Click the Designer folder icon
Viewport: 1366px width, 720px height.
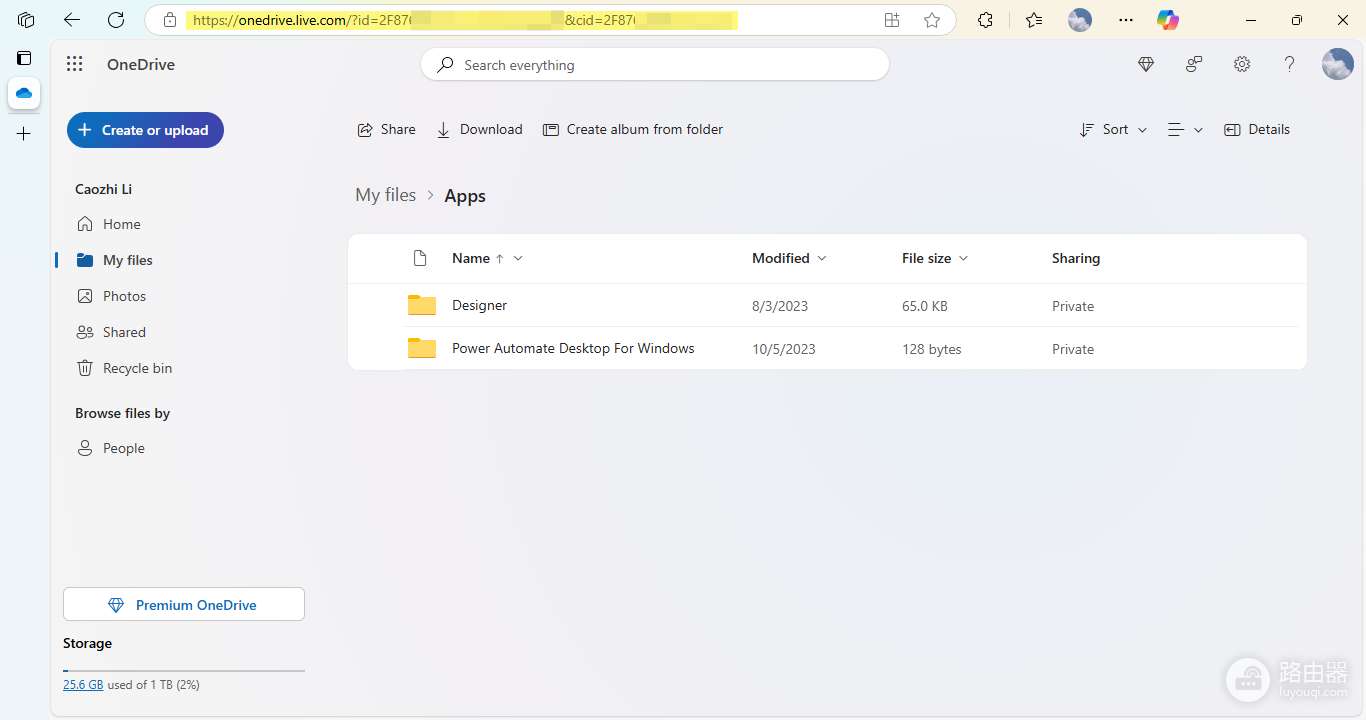pos(422,305)
